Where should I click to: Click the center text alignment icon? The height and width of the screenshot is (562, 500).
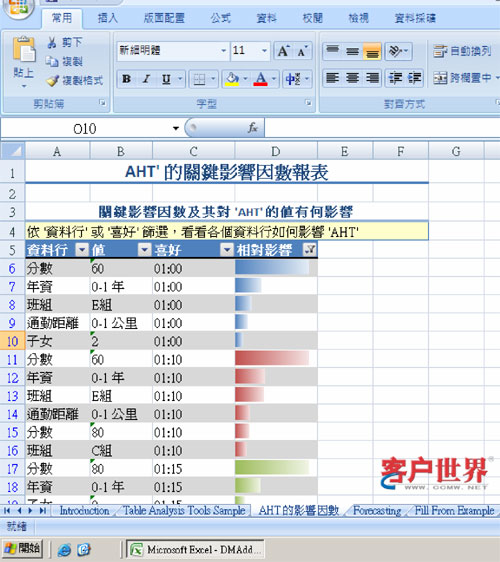coord(353,78)
